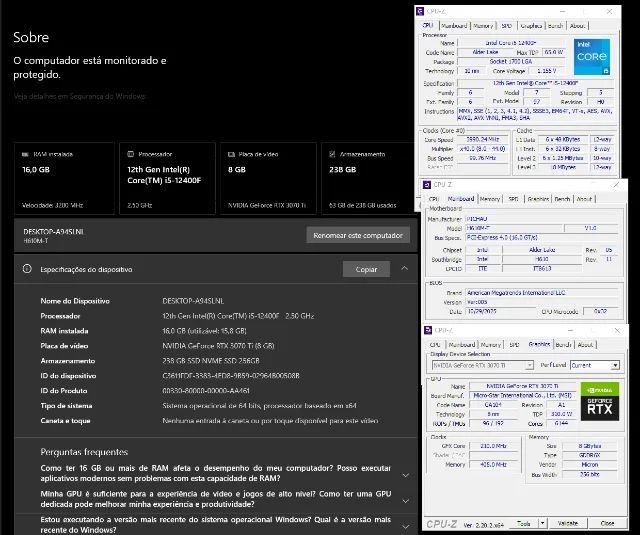Click the Intel Core logo in CPU-Z

click(592, 56)
